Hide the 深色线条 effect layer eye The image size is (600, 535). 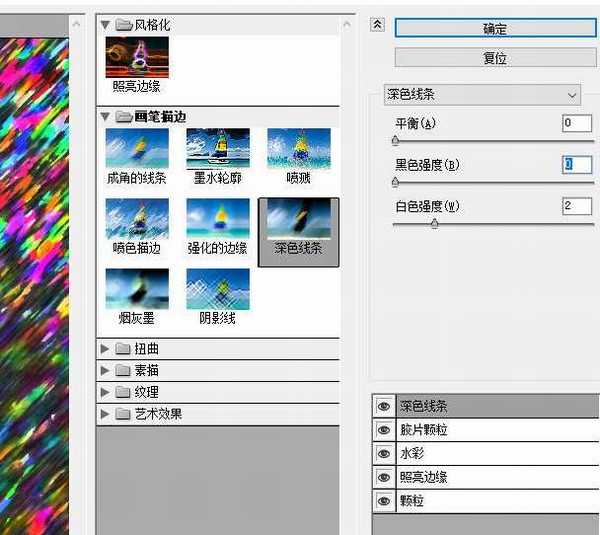(383, 406)
